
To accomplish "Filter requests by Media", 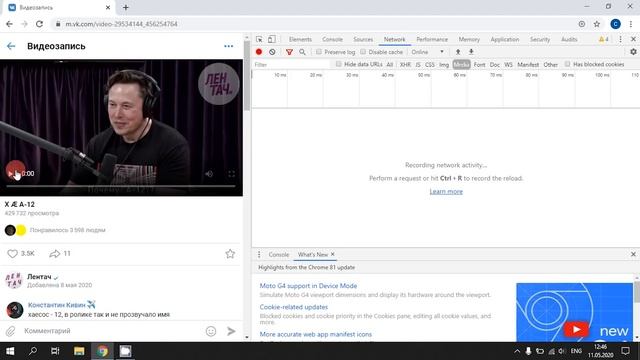I will 461,64.
